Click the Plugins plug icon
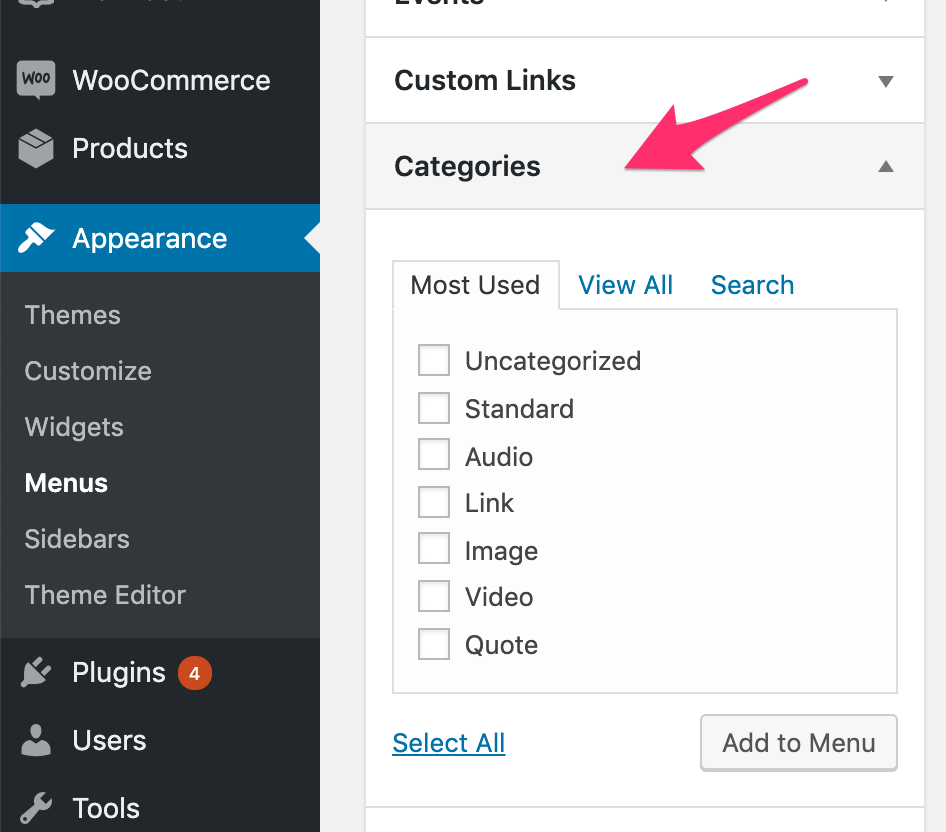Image resolution: width=946 pixels, height=832 pixels. 36,673
